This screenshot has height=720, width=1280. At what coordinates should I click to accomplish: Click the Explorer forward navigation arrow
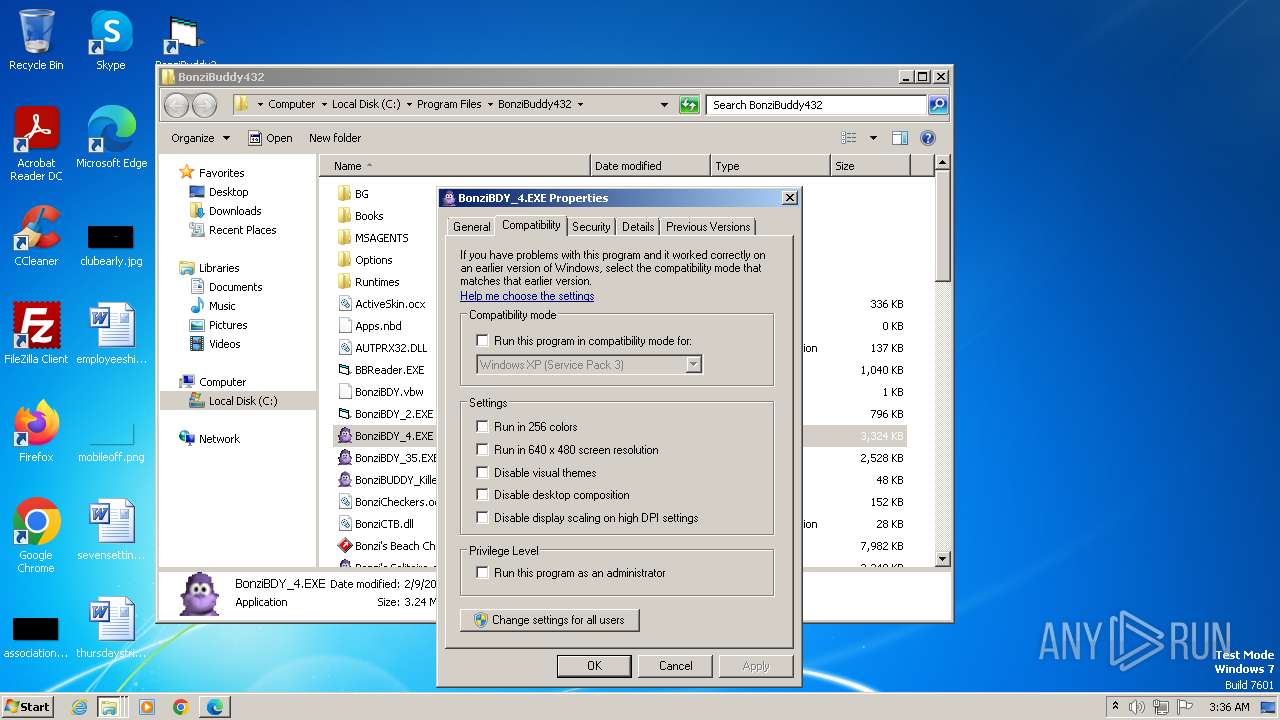pyautogui.click(x=204, y=104)
